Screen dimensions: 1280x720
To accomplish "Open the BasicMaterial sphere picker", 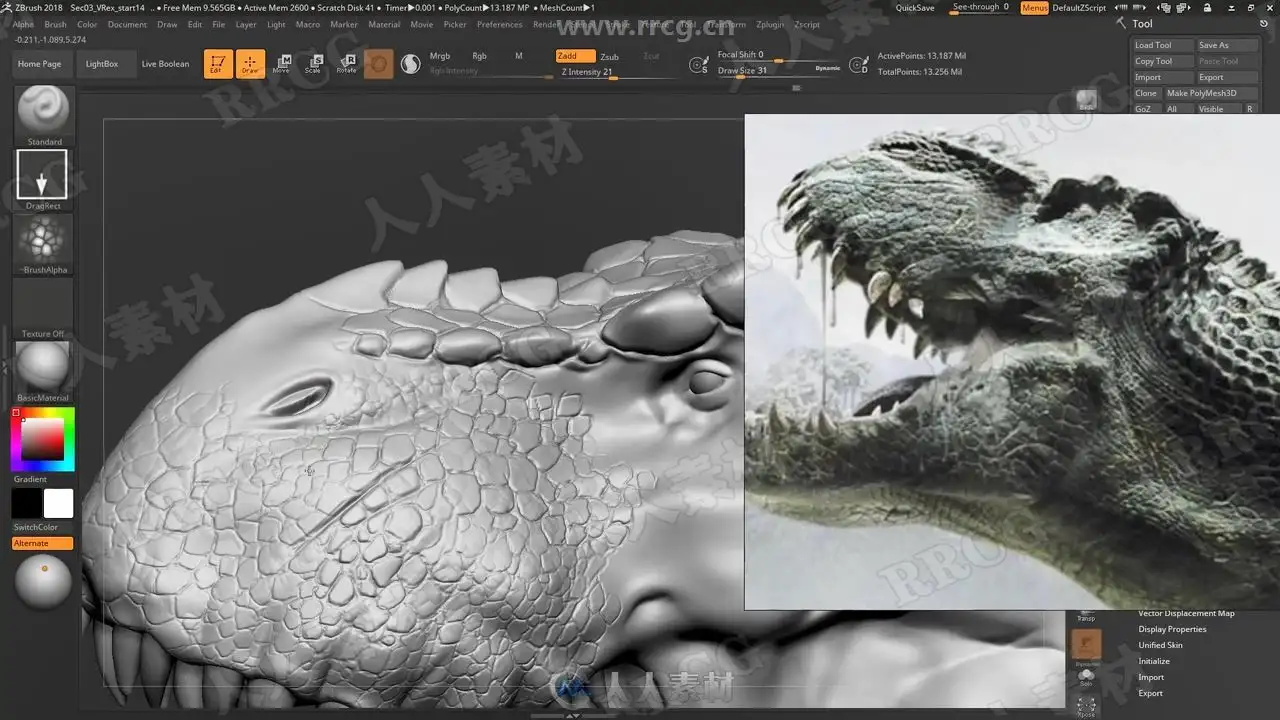I will pos(43,366).
